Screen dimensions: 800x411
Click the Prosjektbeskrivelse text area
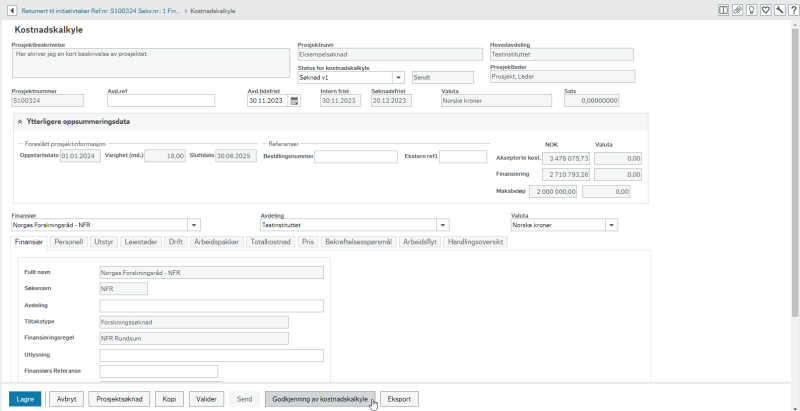click(151, 63)
